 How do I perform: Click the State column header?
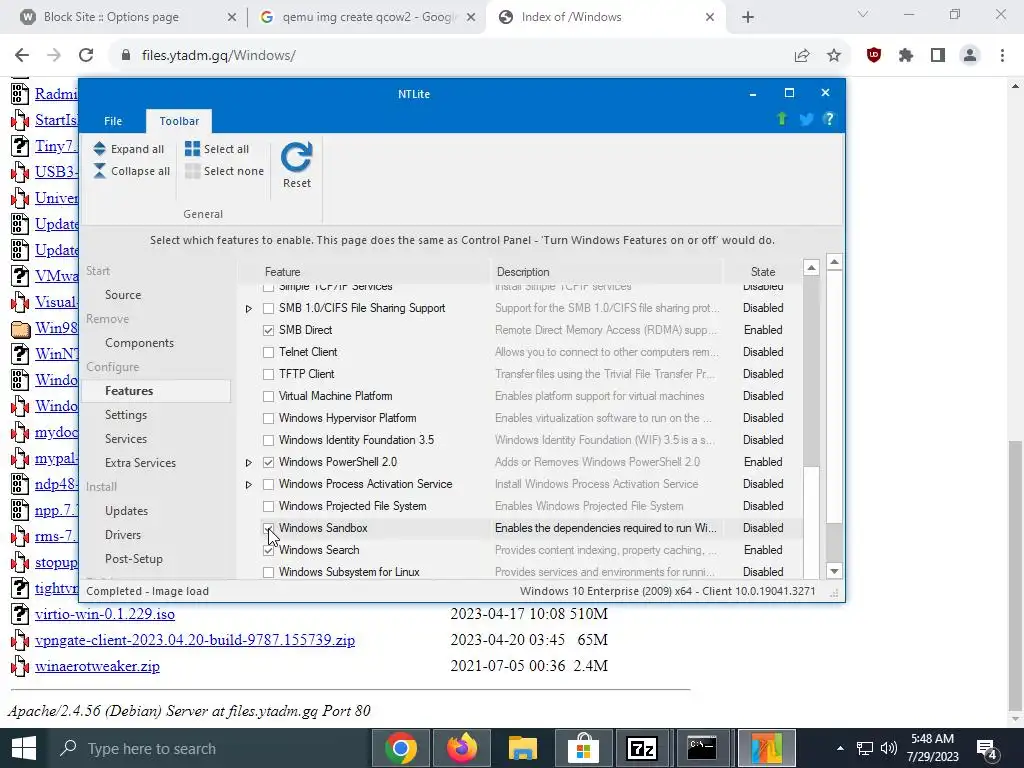pyautogui.click(x=763, y=272)
